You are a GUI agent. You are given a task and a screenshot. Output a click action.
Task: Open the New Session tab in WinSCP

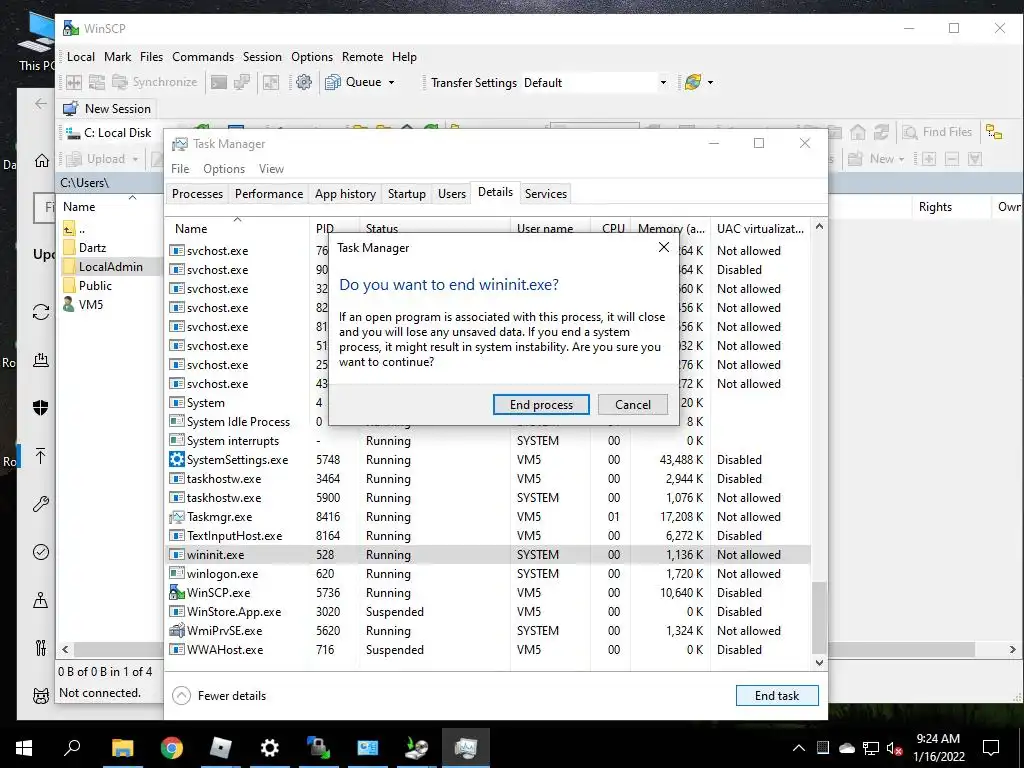(106, 108)
